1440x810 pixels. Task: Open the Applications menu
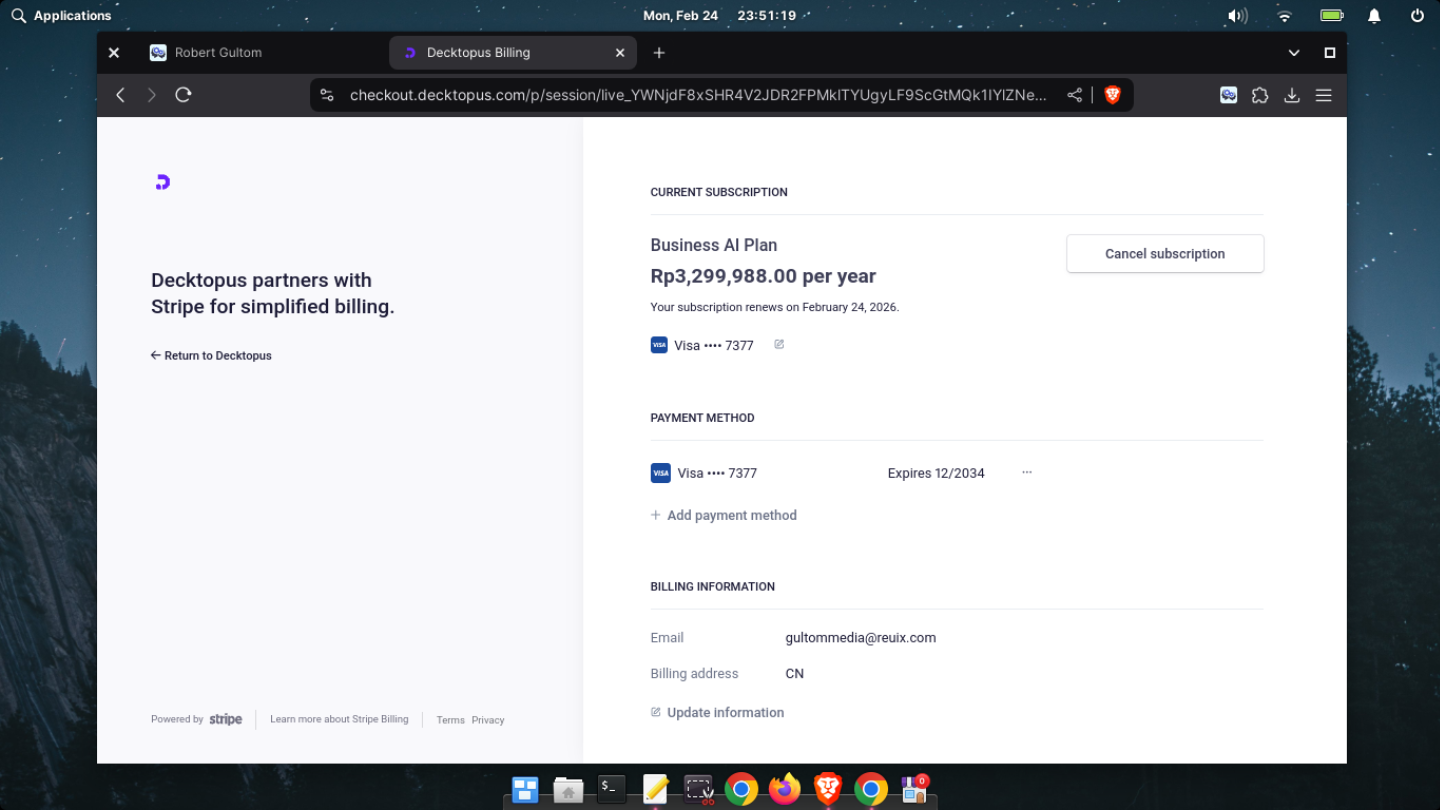coord(62,16)
